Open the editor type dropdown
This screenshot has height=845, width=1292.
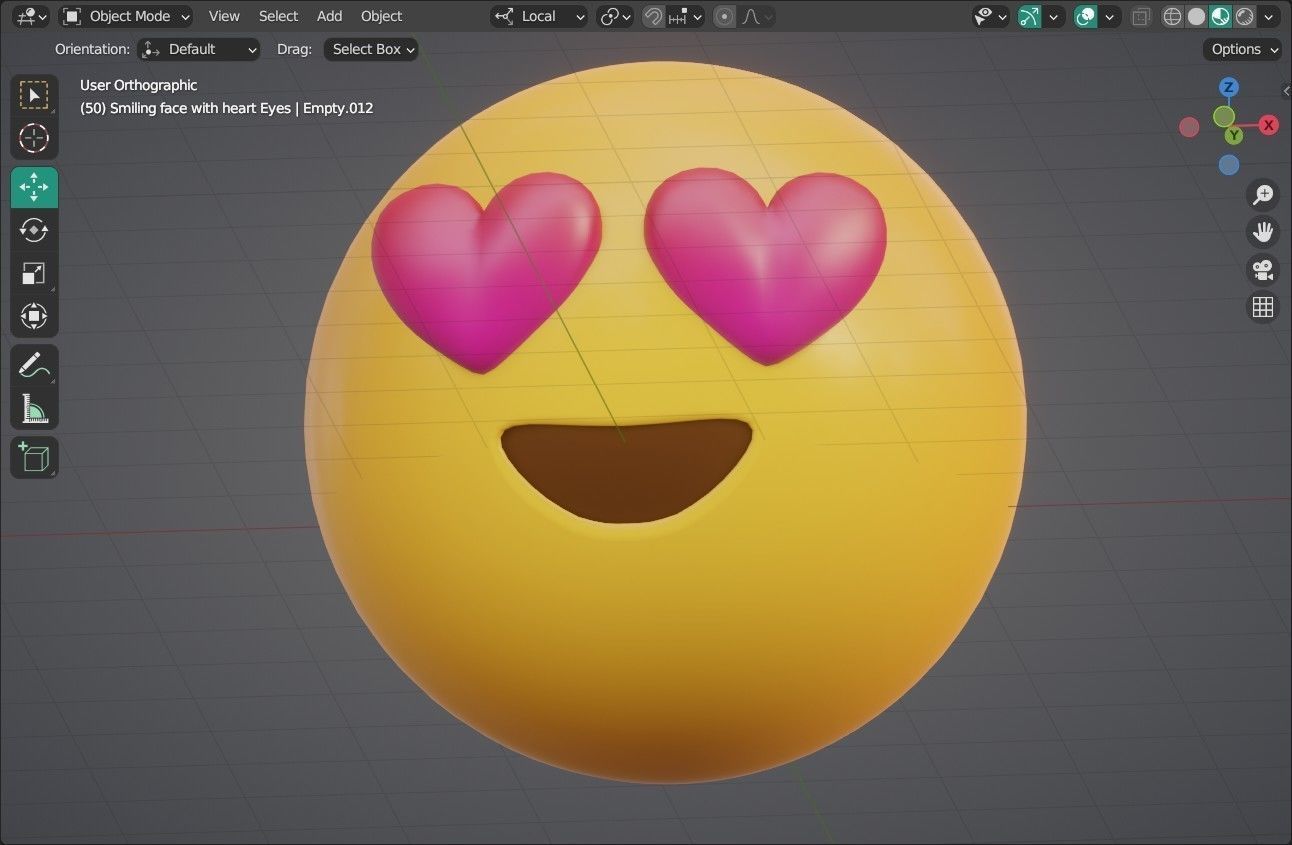32,16
